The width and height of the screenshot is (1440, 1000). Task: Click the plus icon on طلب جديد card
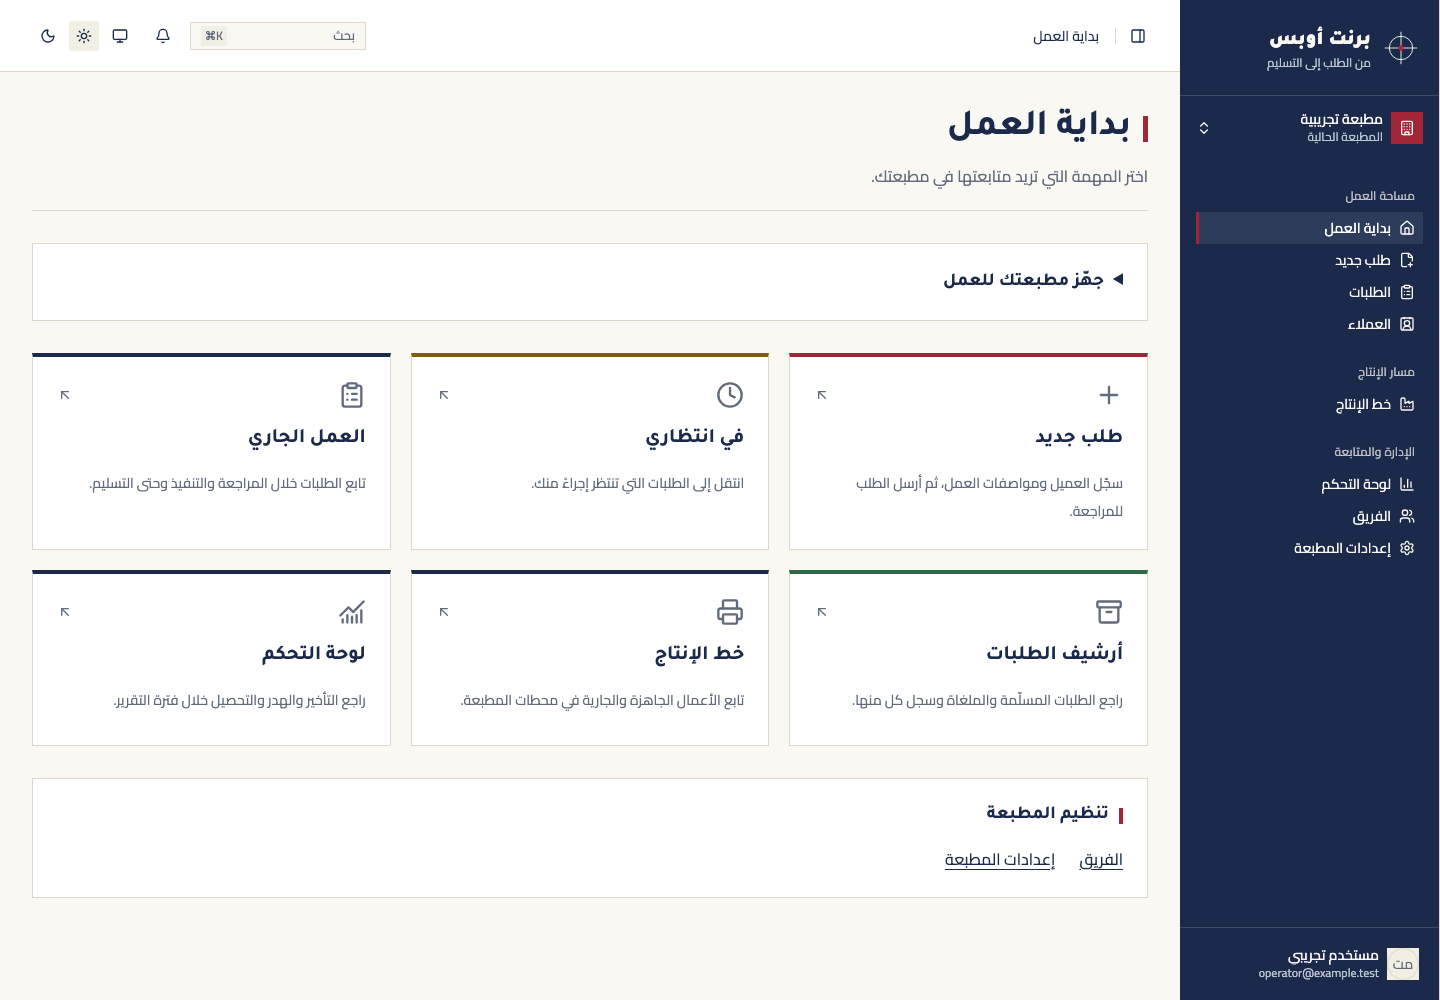[x=1109, y=395]
